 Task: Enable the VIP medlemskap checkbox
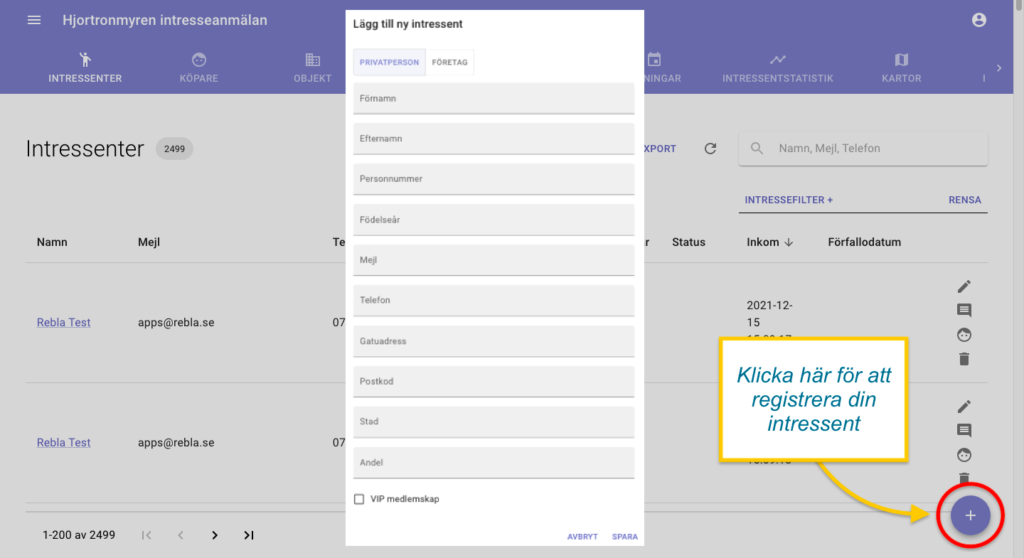[x=359, y=499]
